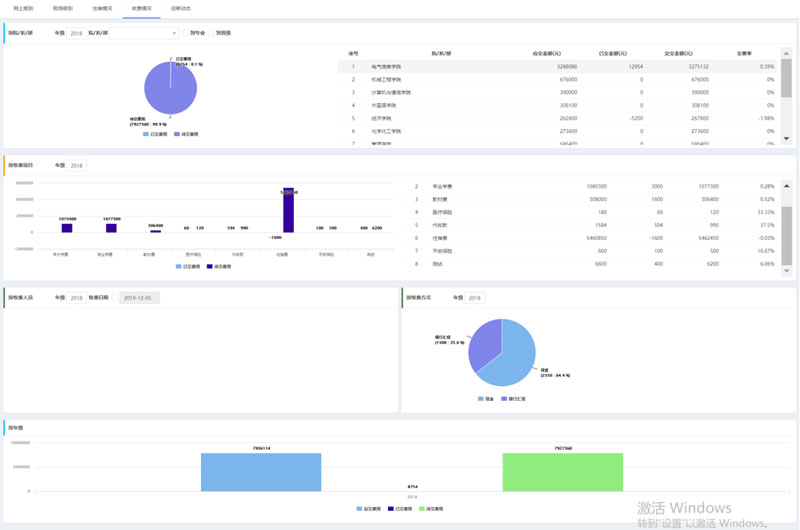Image resolution: width=800 pixels, height=530 pixels.
Task: Open the 现场报到 tab
Action: [63, 8]
